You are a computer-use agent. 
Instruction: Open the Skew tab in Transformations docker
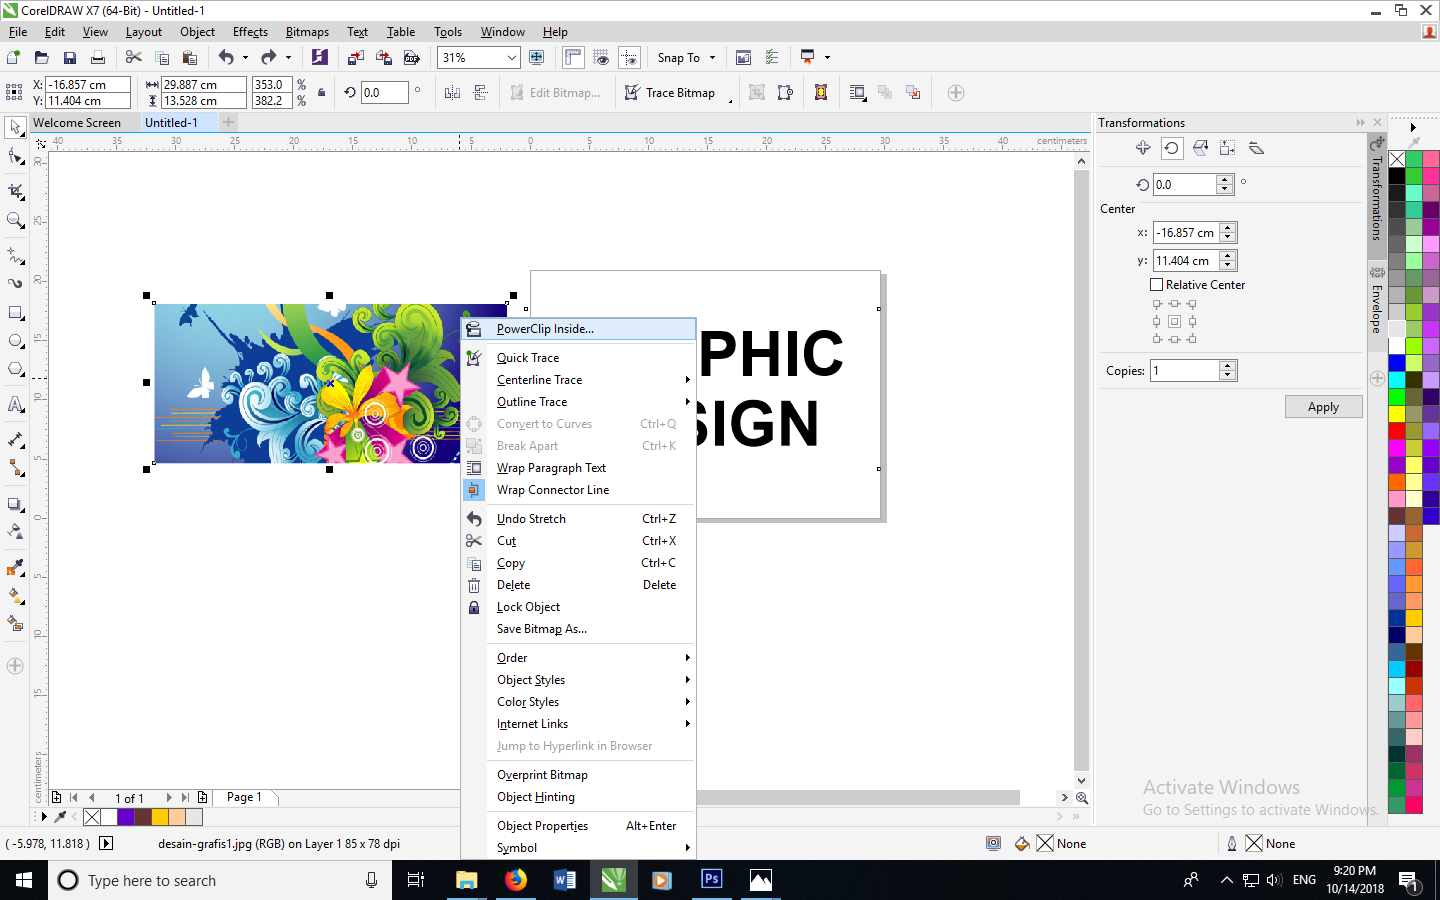click(x=1256, y=148)
